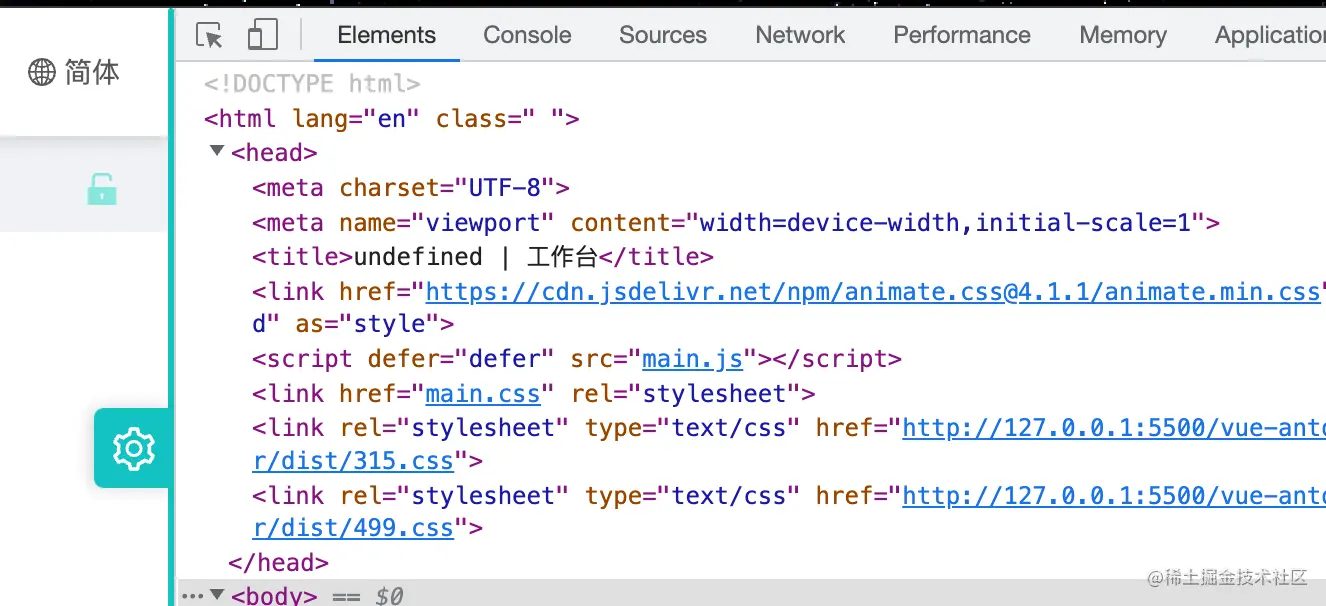Select the meta viewport node
The image size is (1326, 606).
click(736, 222)
